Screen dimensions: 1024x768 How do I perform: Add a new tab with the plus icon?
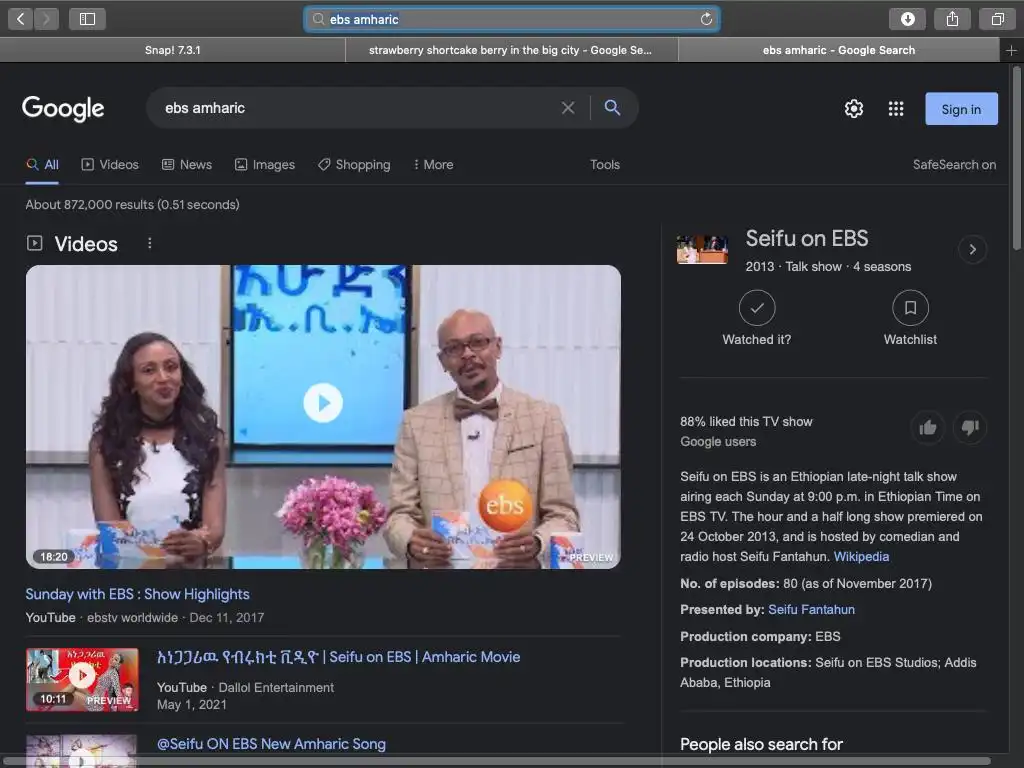(1011, 50)
